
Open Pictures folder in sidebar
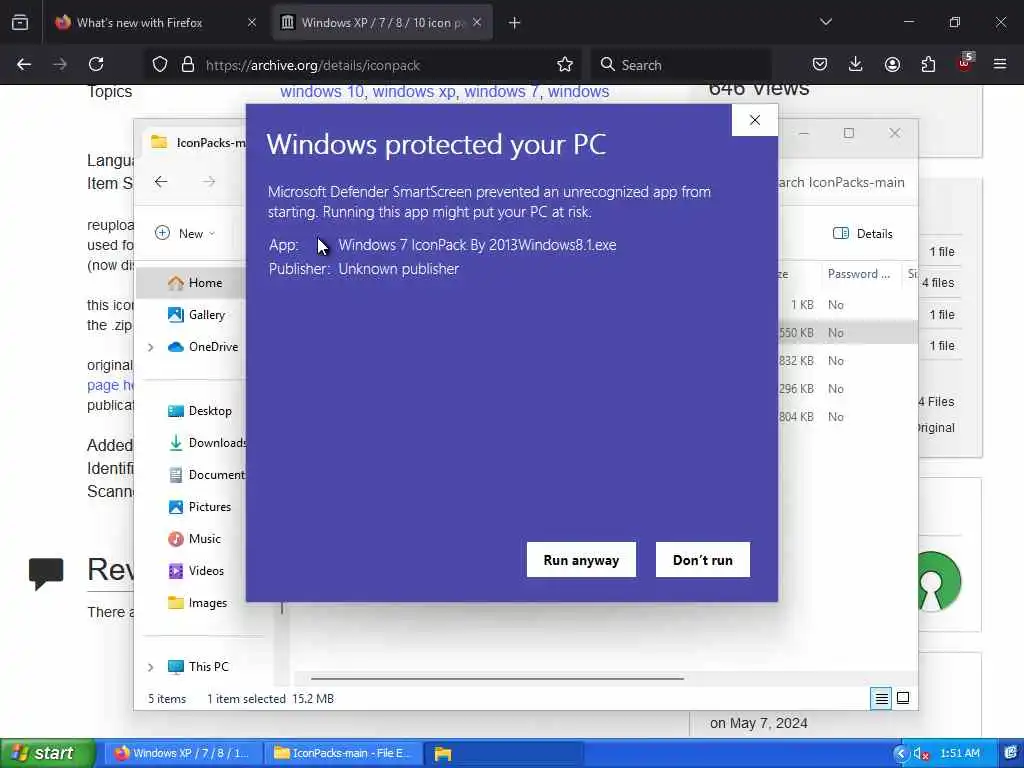pos(200,507)
